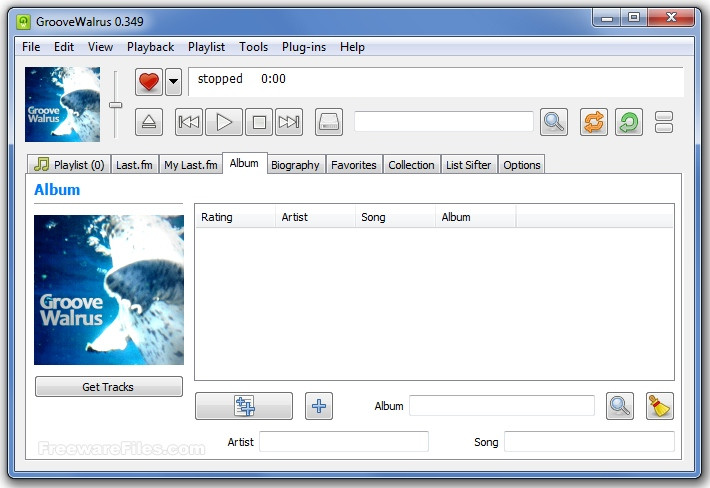
Task: Open the Playlist menu
Action: tap(206, 47)
